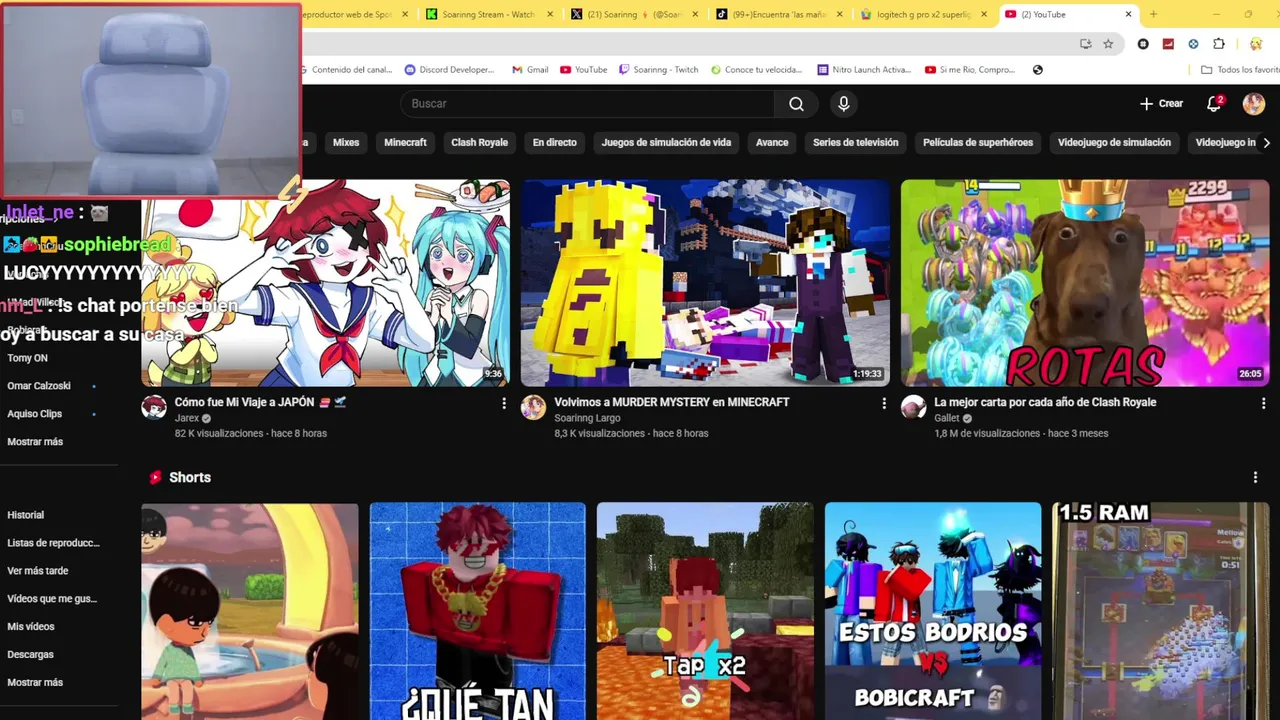Play Cómo fue Mi Viaje a JAPÓN thumbnail
Screen dimensions: 1280x720
(325, 283)
